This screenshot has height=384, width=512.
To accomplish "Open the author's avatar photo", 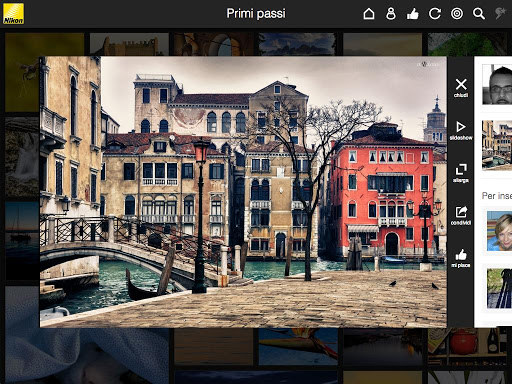I will point(497,85).
